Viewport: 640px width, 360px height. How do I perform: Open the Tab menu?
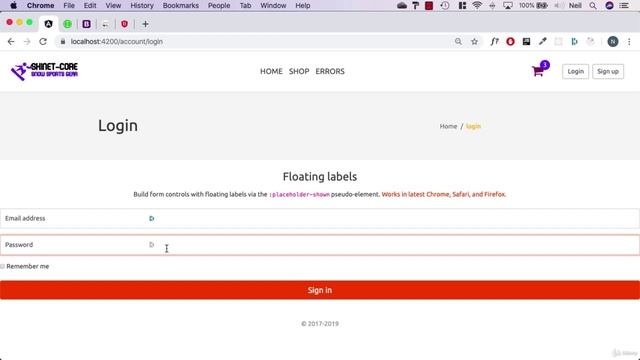click(245, 6)
